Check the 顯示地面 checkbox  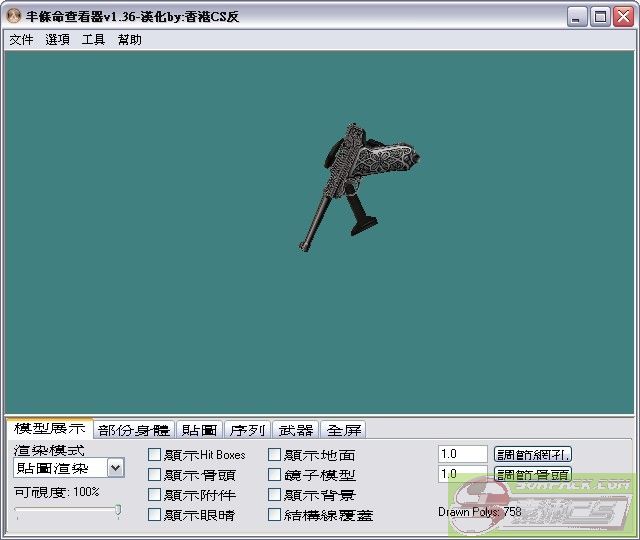click(275, 455)
